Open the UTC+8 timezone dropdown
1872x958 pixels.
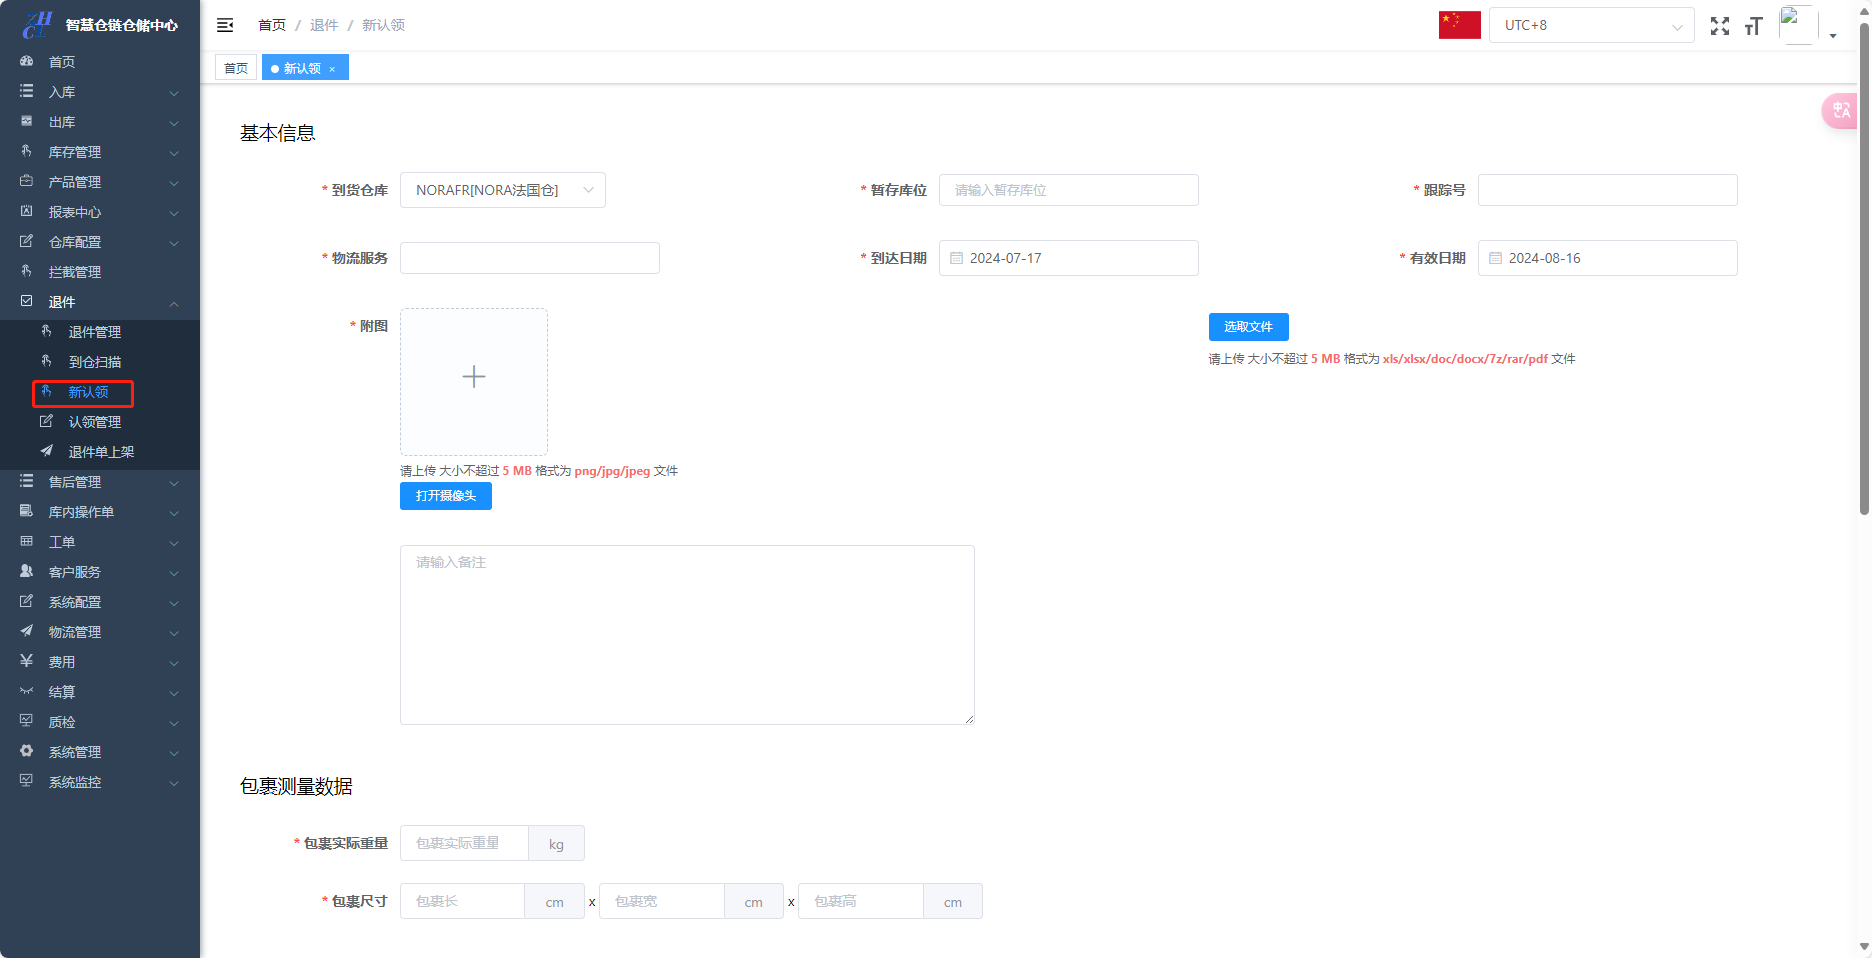click(x=1591, y=25)
